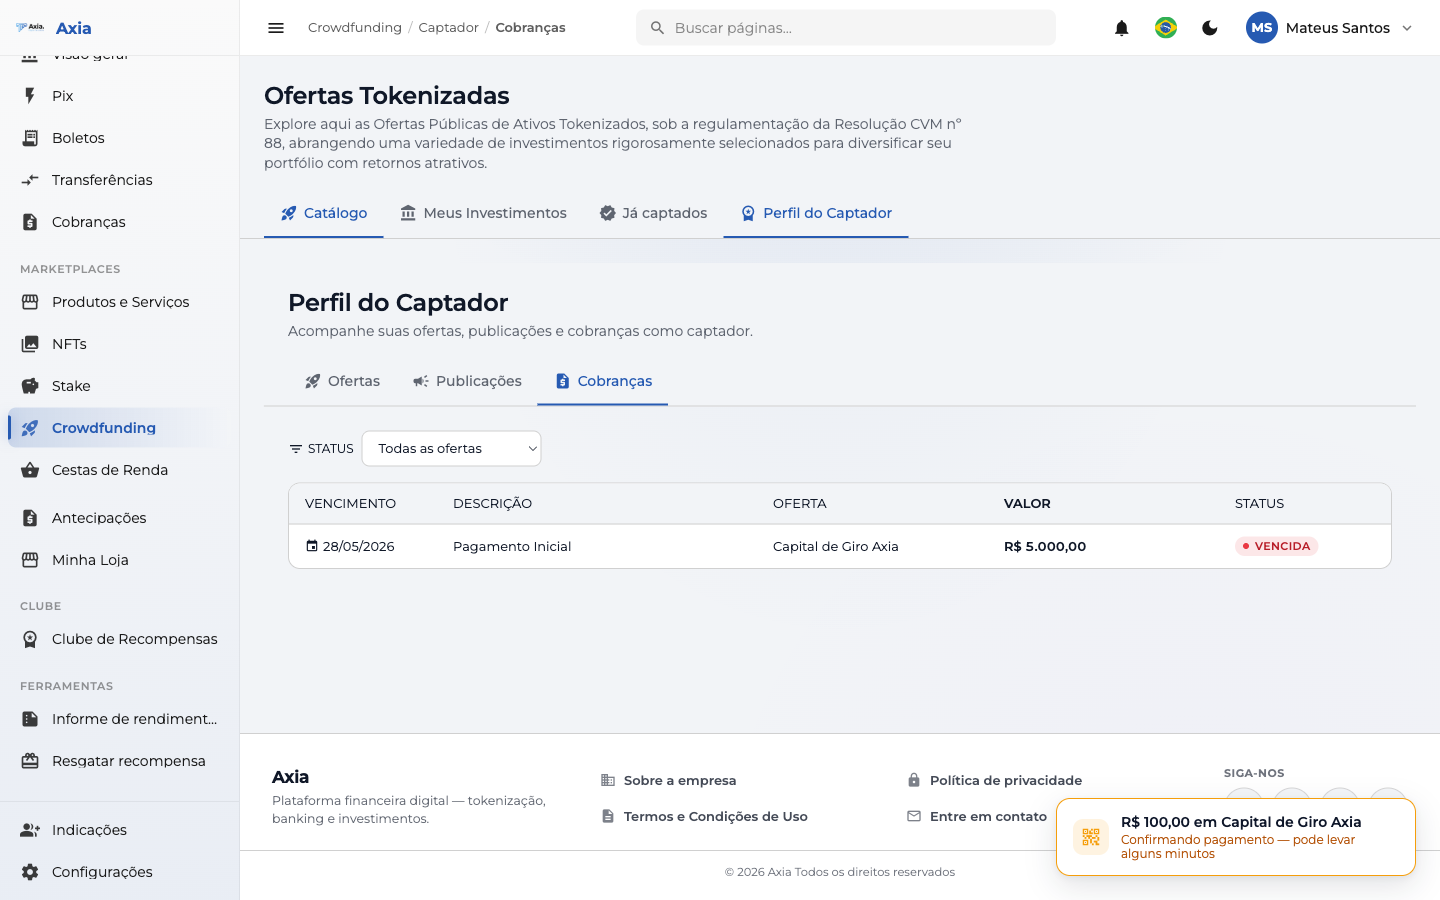1440x900 pixels.
Task: Click the NFTs image icon
Action: [30, 344]
